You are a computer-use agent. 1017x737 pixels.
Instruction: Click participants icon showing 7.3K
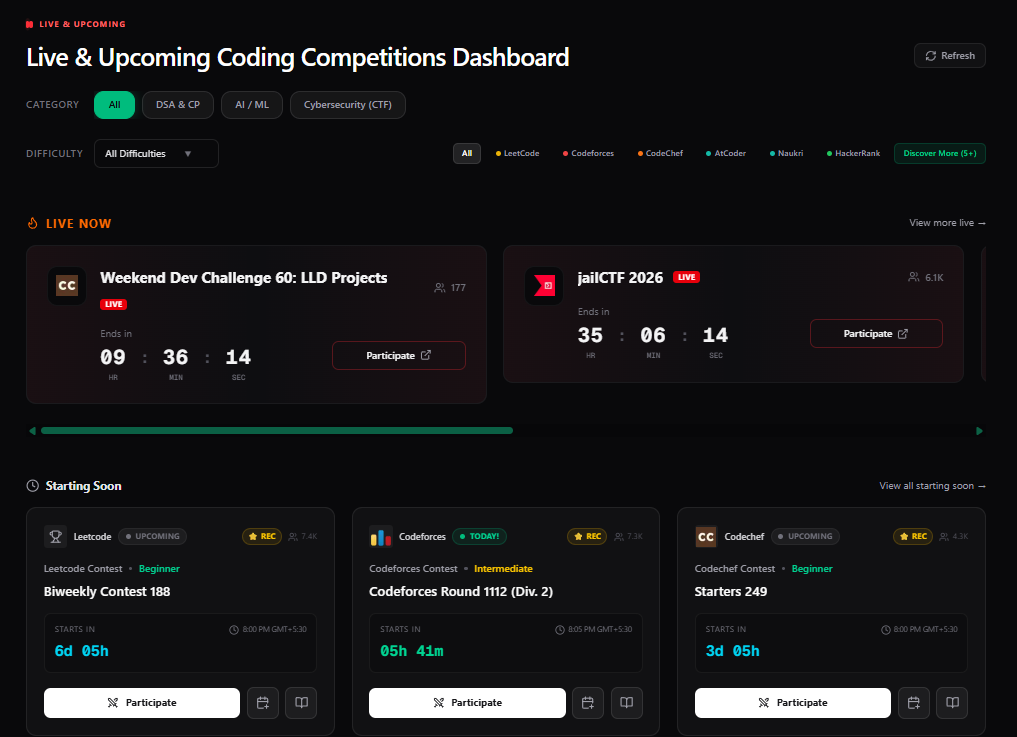(619, 537)
